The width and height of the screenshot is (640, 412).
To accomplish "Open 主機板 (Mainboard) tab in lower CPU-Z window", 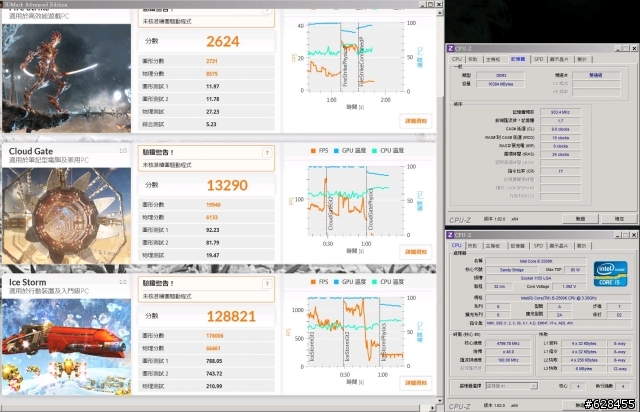I will [x=493, y=246].
